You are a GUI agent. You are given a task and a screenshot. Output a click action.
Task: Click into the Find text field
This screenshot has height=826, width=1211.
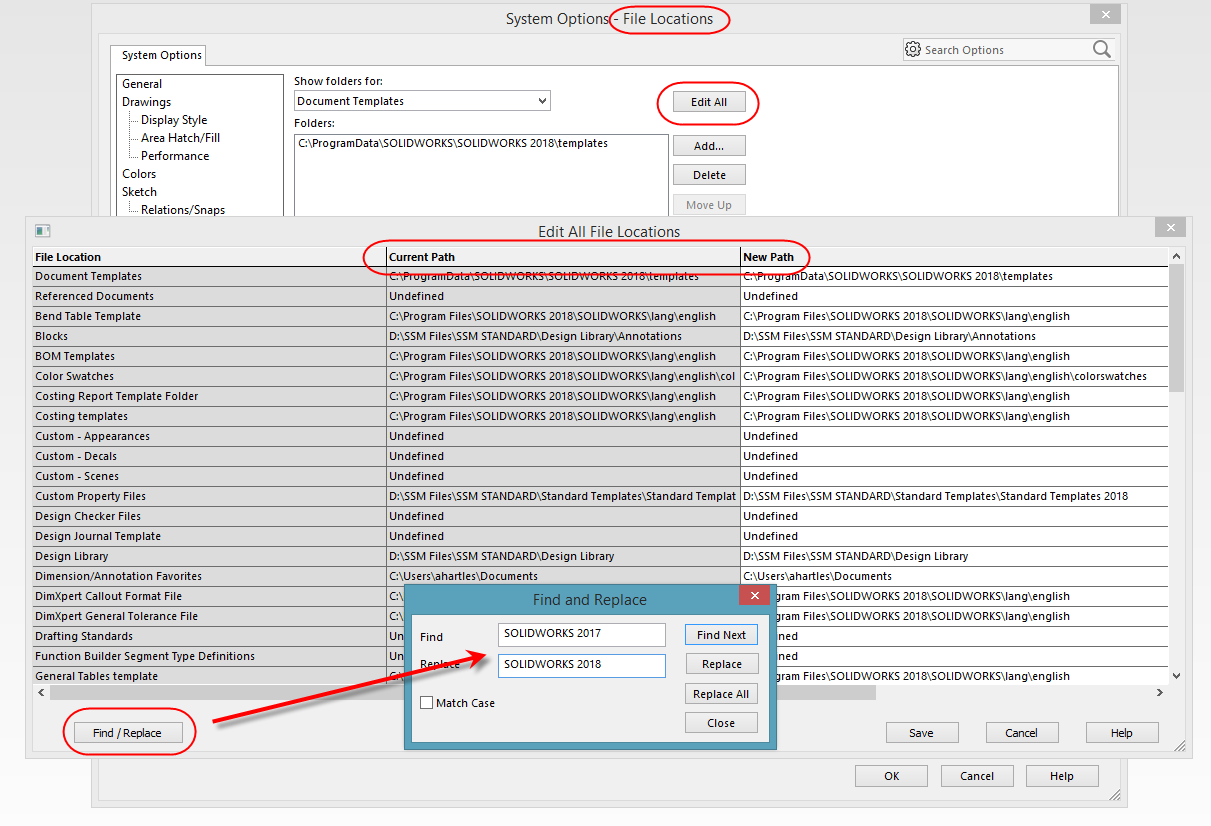point(581,634)
